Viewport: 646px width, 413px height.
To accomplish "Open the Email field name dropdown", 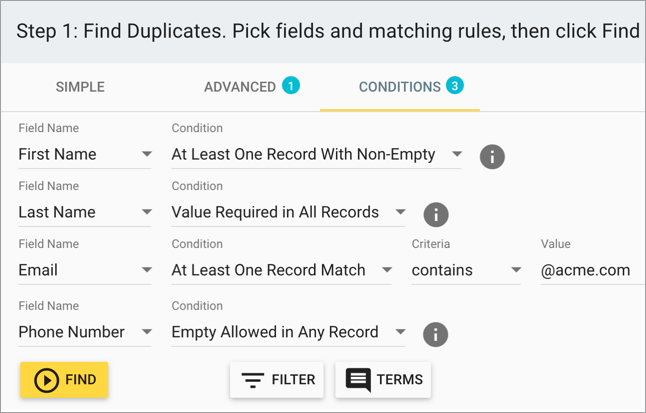I will [x=85, y=270].
